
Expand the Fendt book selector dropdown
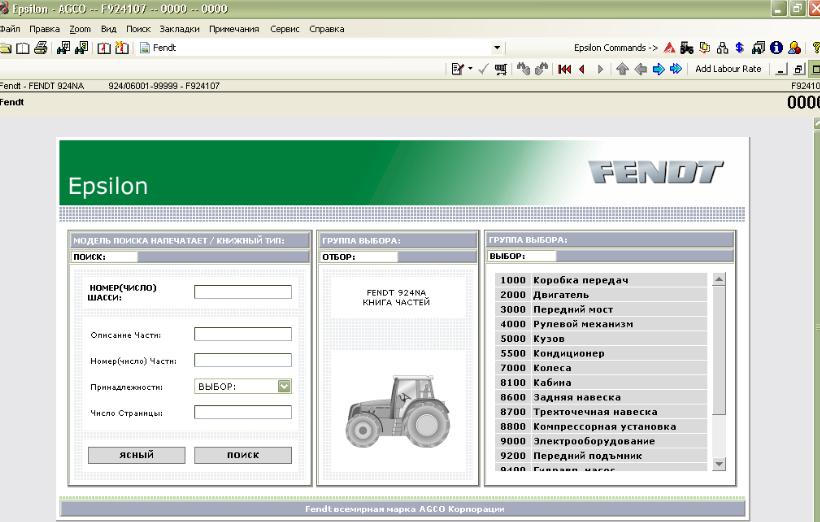[x=497, y=48]
